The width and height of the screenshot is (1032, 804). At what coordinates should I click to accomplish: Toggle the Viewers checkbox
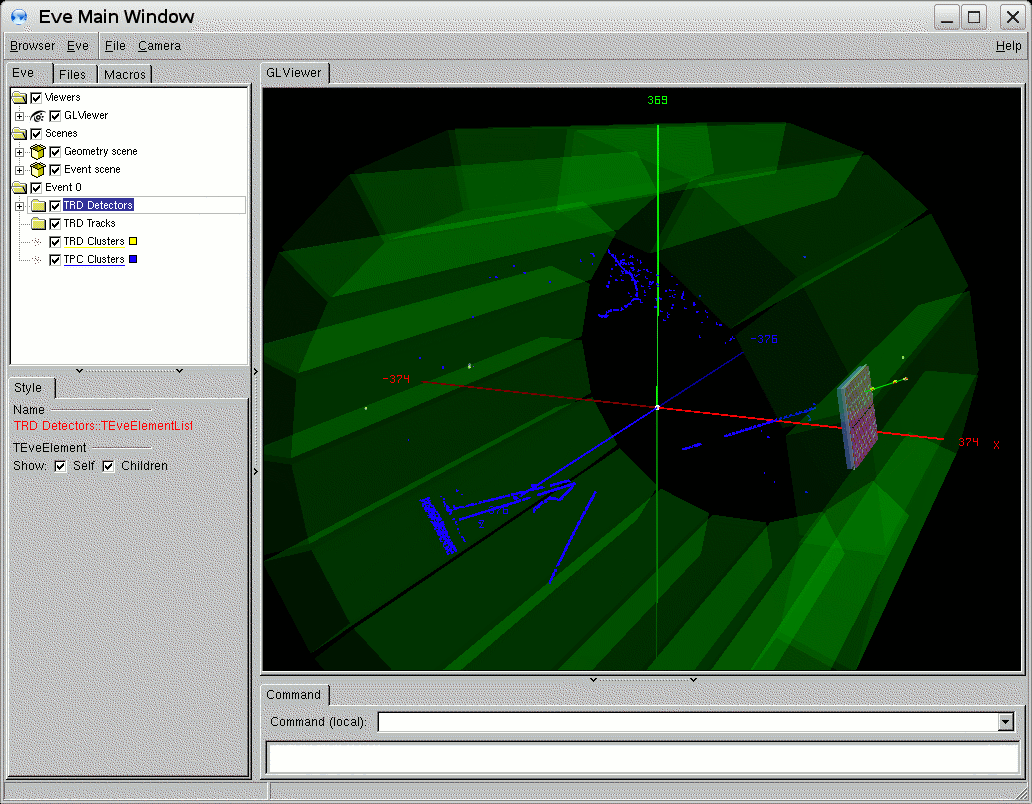pos(36,97)
